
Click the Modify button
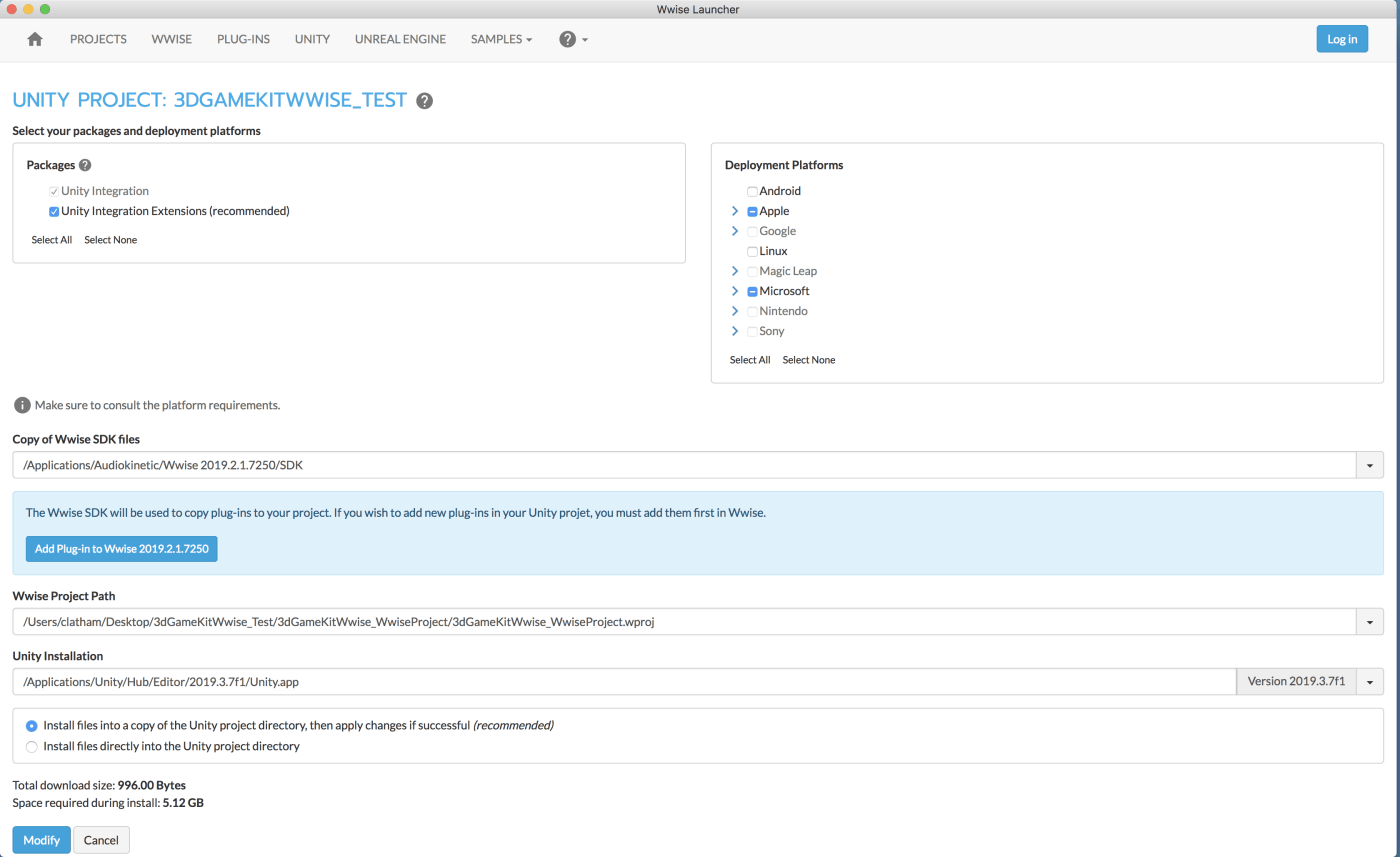click(x=41, y=840)
